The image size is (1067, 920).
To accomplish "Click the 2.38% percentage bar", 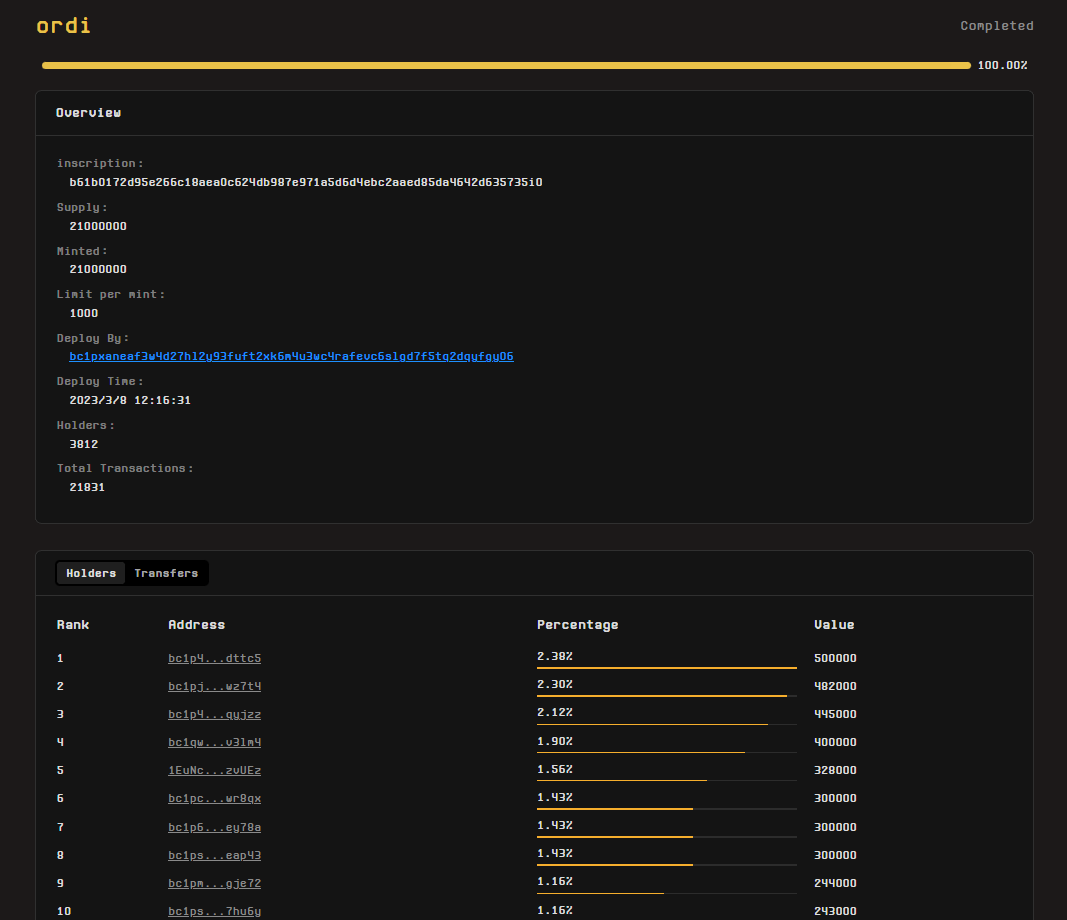I will tap(667, 668).
